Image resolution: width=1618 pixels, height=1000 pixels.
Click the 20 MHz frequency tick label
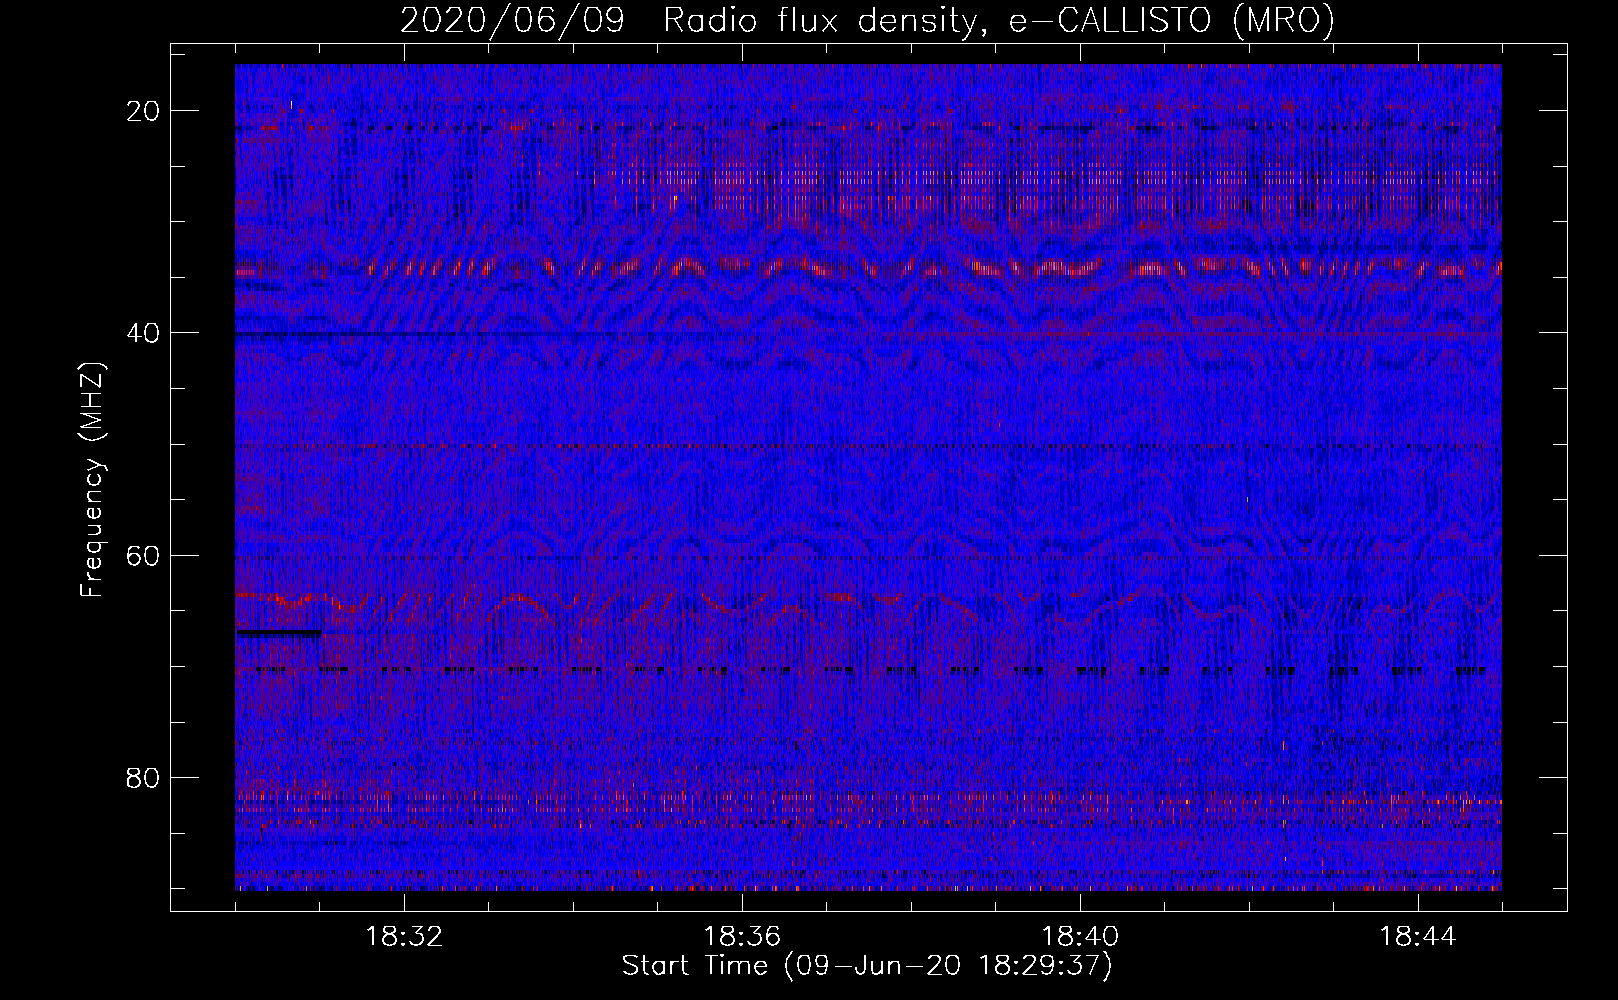tap(144, 111)
